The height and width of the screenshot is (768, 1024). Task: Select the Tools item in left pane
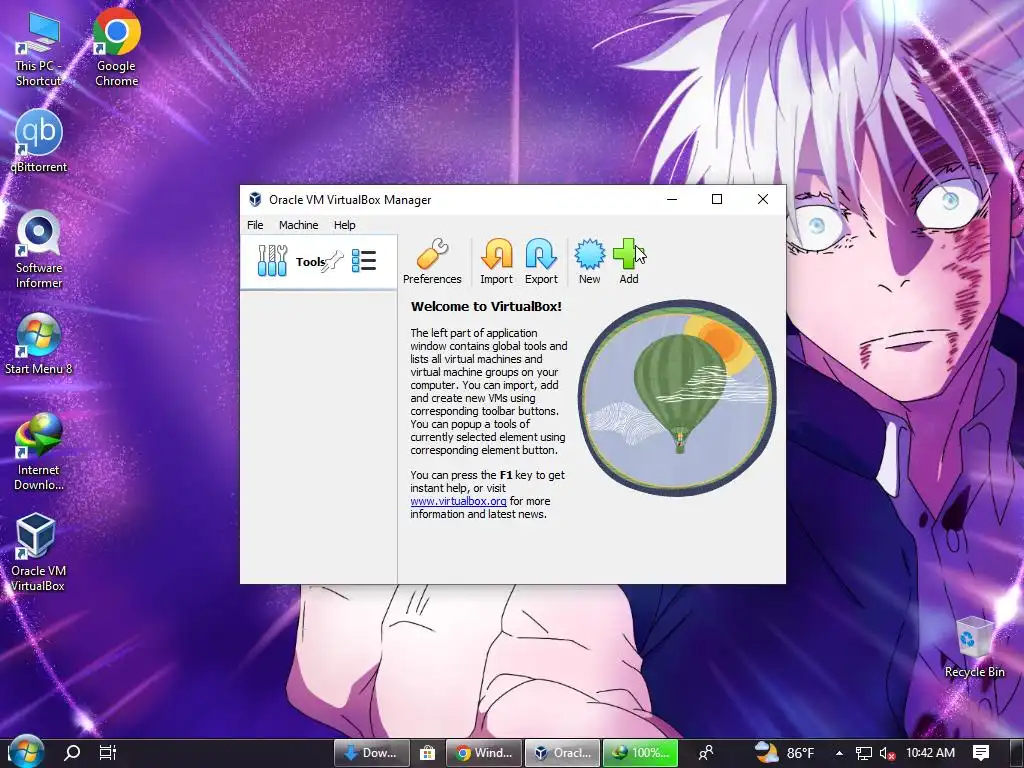coord(318,262)
